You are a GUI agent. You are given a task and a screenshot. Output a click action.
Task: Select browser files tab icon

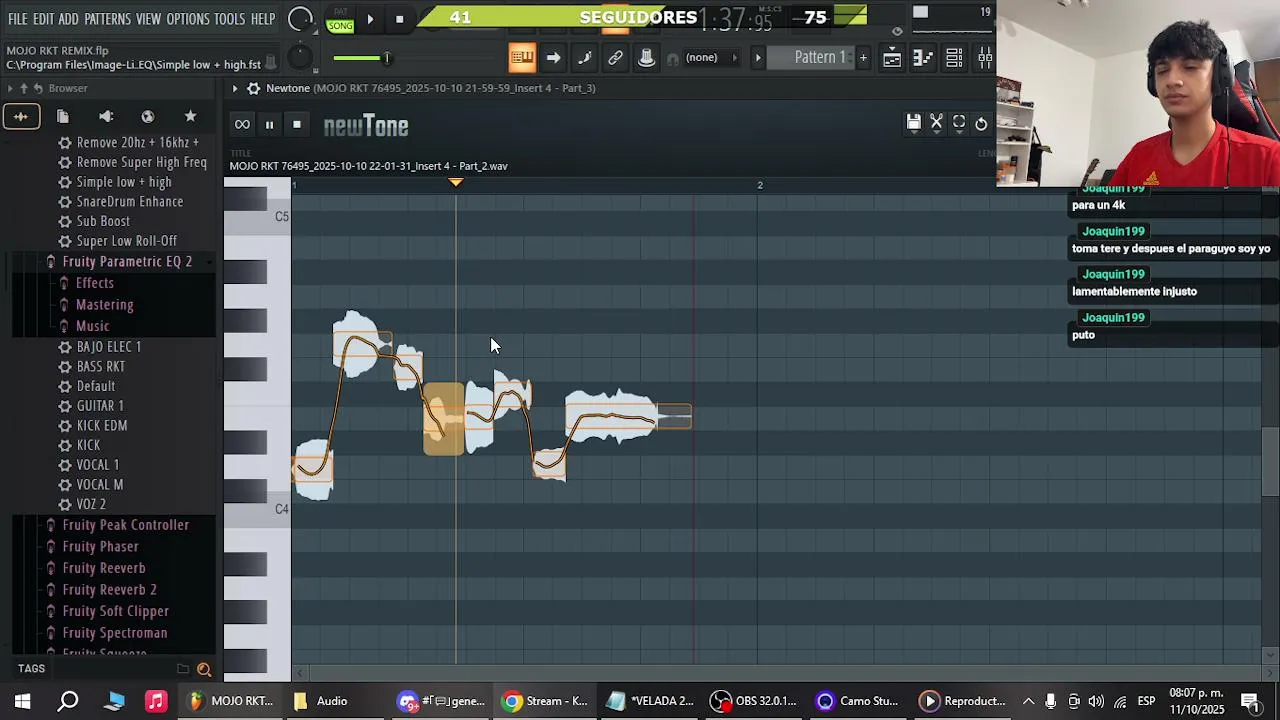tap(62, 117)
